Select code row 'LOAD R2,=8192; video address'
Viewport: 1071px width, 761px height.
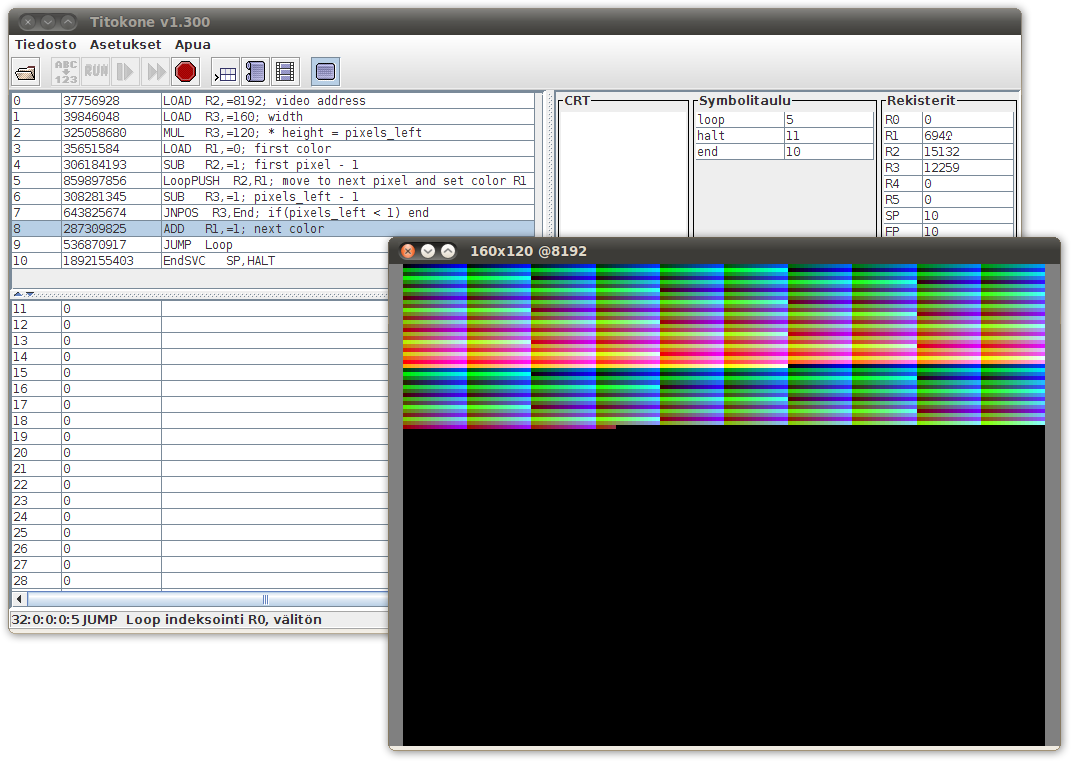[273, 100]
